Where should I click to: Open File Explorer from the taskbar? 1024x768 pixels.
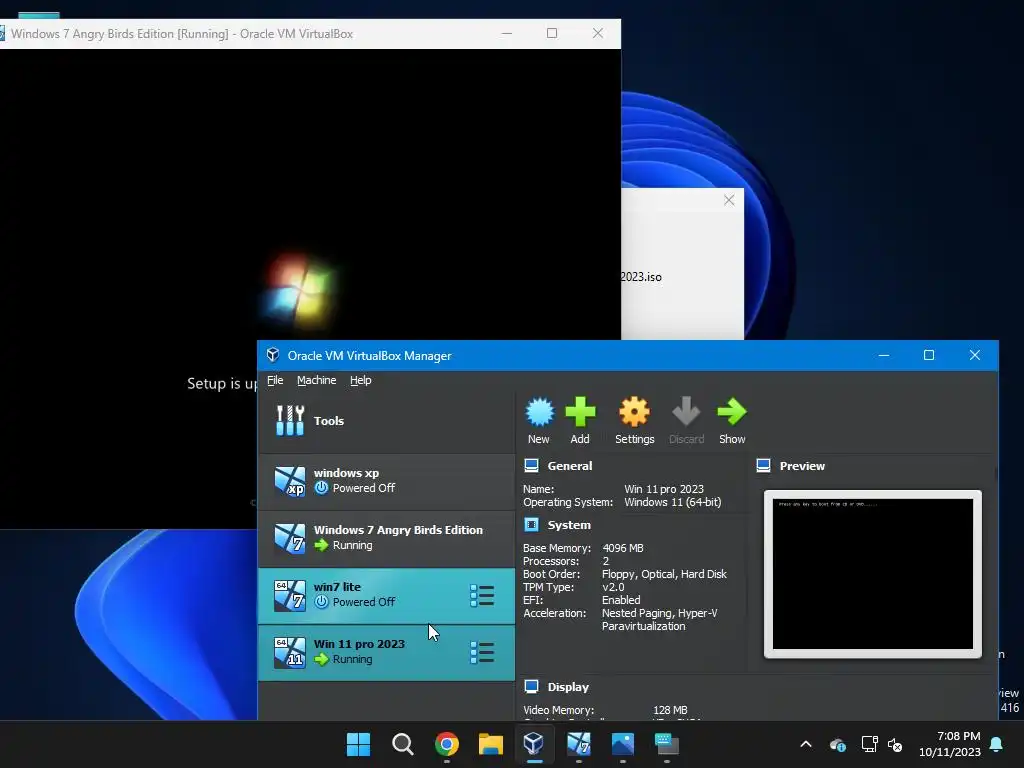(x=490, y=744)
